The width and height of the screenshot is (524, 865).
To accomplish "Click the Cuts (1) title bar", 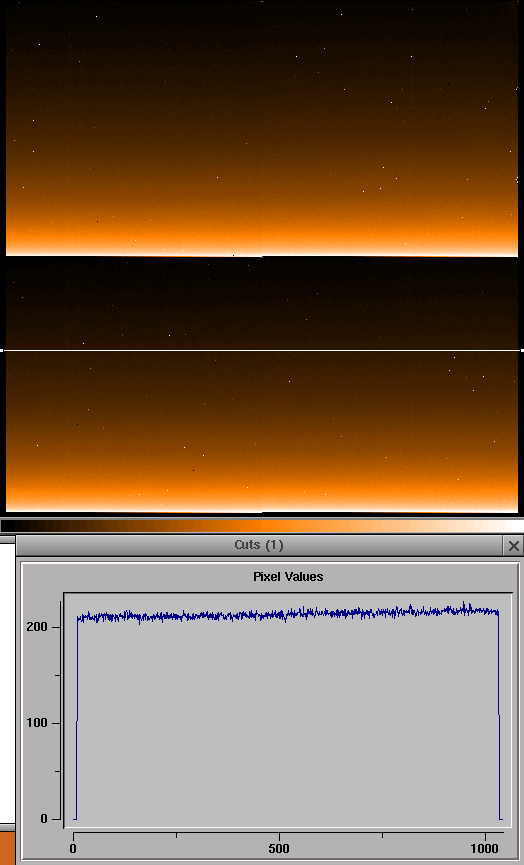I will pos(259,545).
